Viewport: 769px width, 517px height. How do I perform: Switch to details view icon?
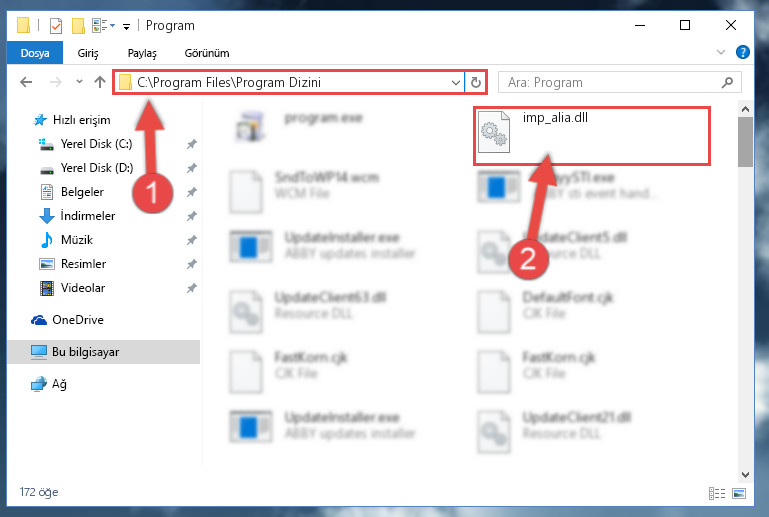point(717,493)
